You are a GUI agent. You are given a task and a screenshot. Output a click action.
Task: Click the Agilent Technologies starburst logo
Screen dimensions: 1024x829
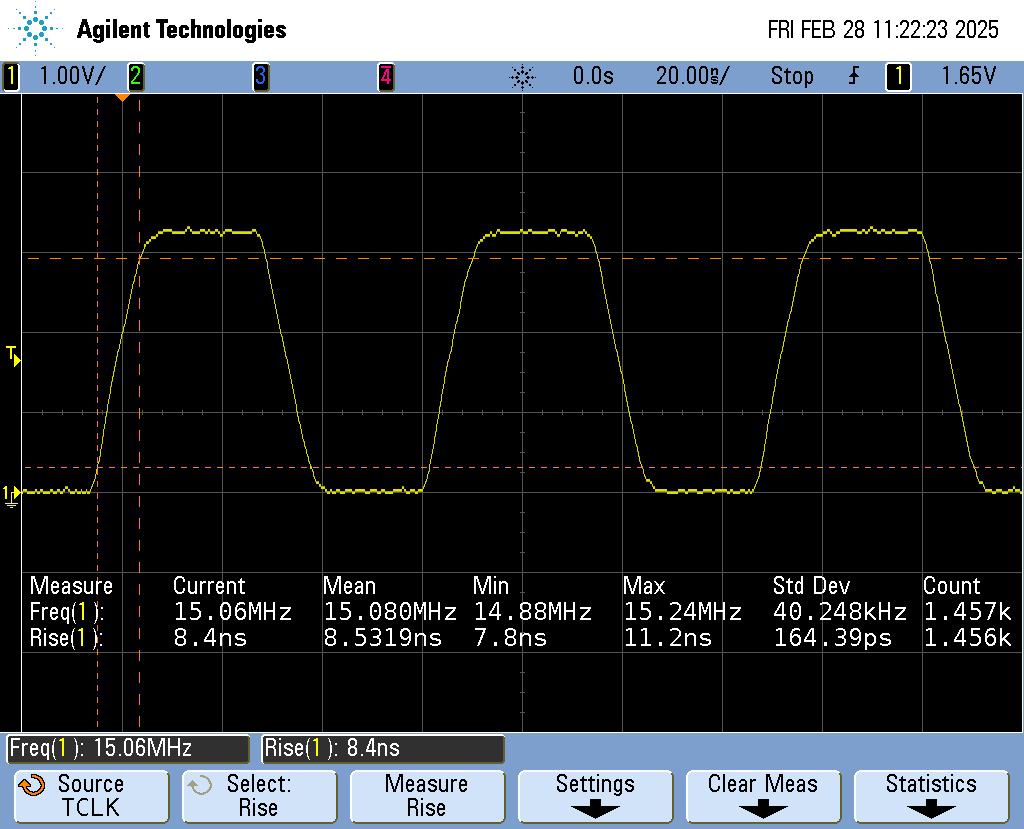37,29
